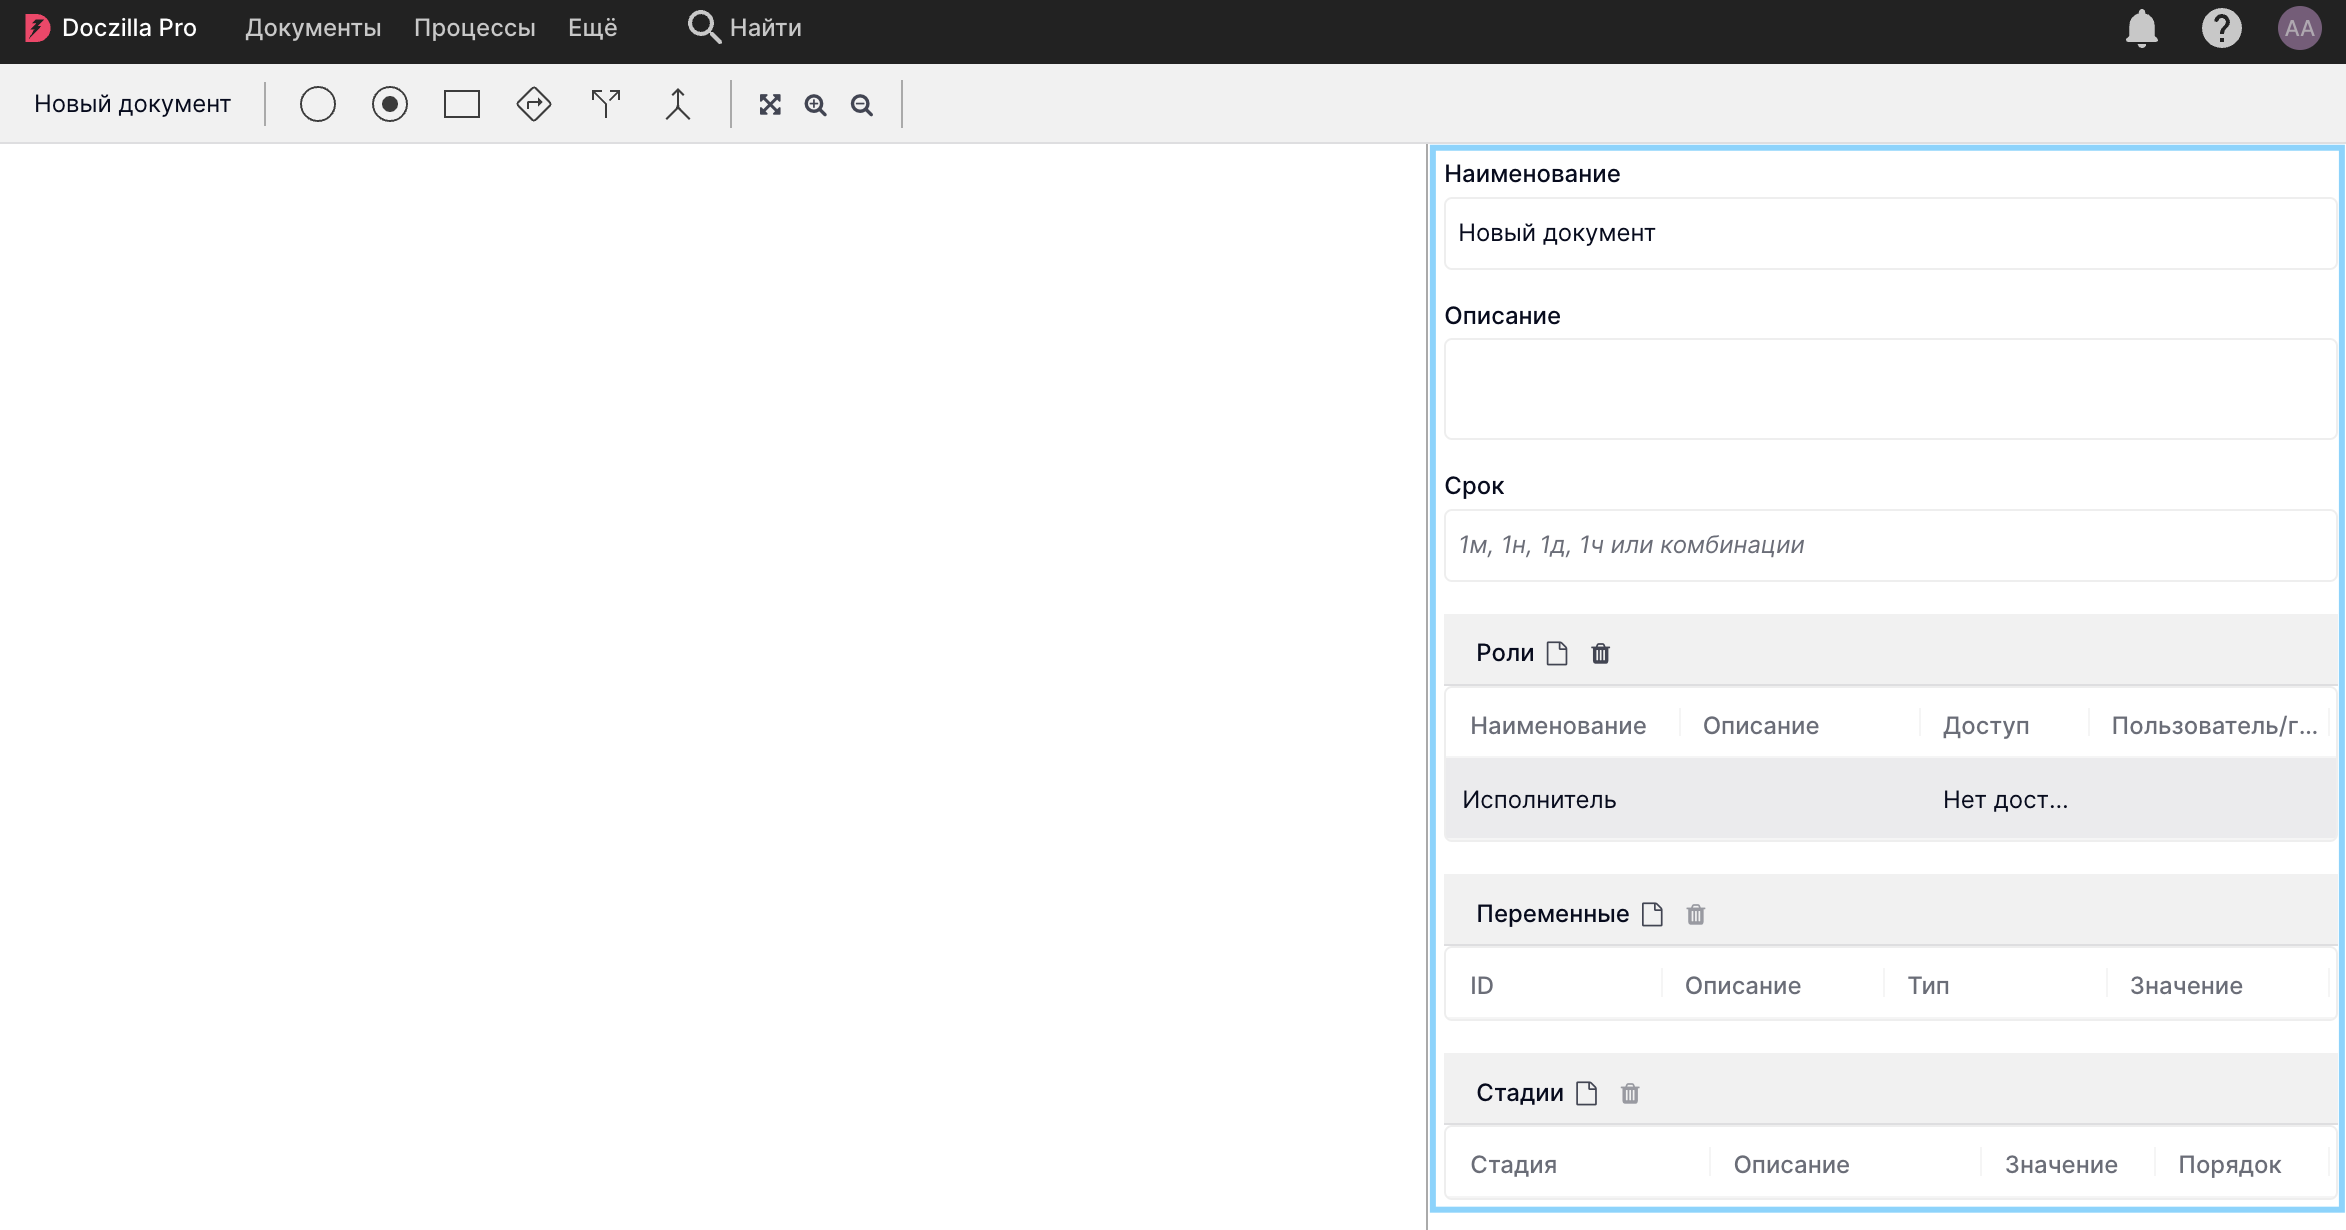Click Наименование column header in Роли table
2346x1230 pixels.
point(1558,726)
